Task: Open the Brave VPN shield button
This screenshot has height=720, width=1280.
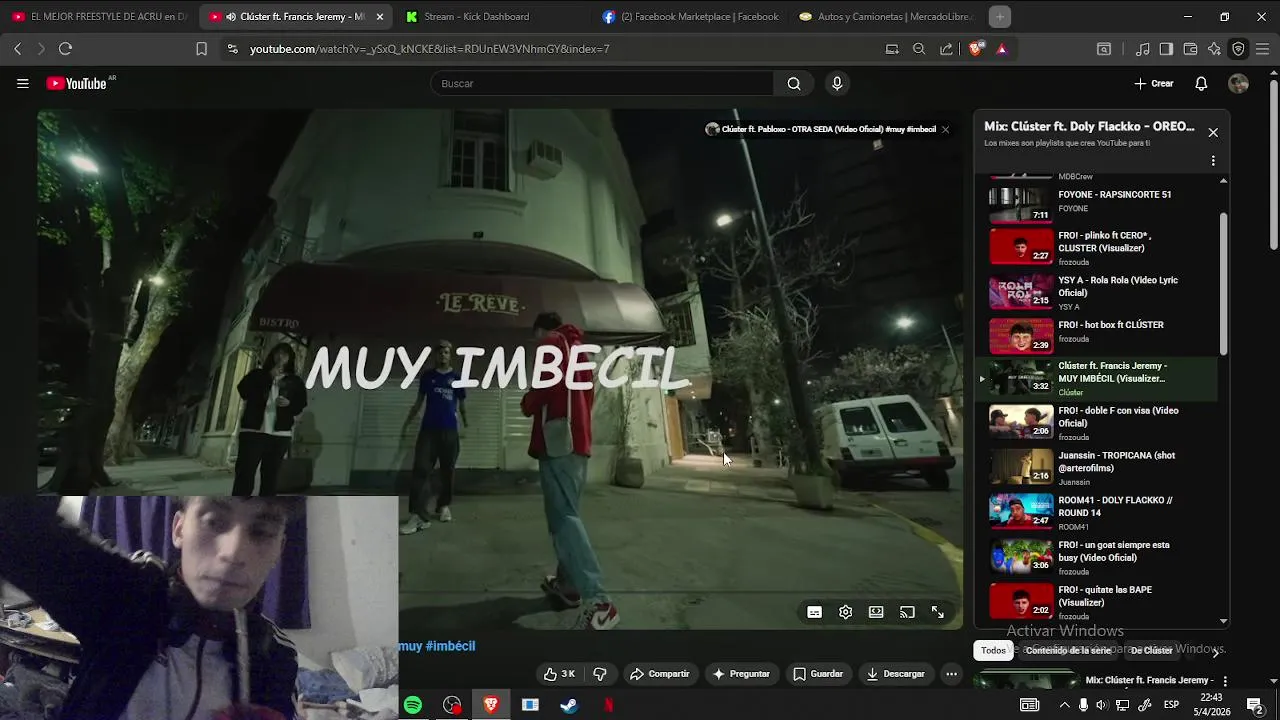Action: tap(1238, 48)
